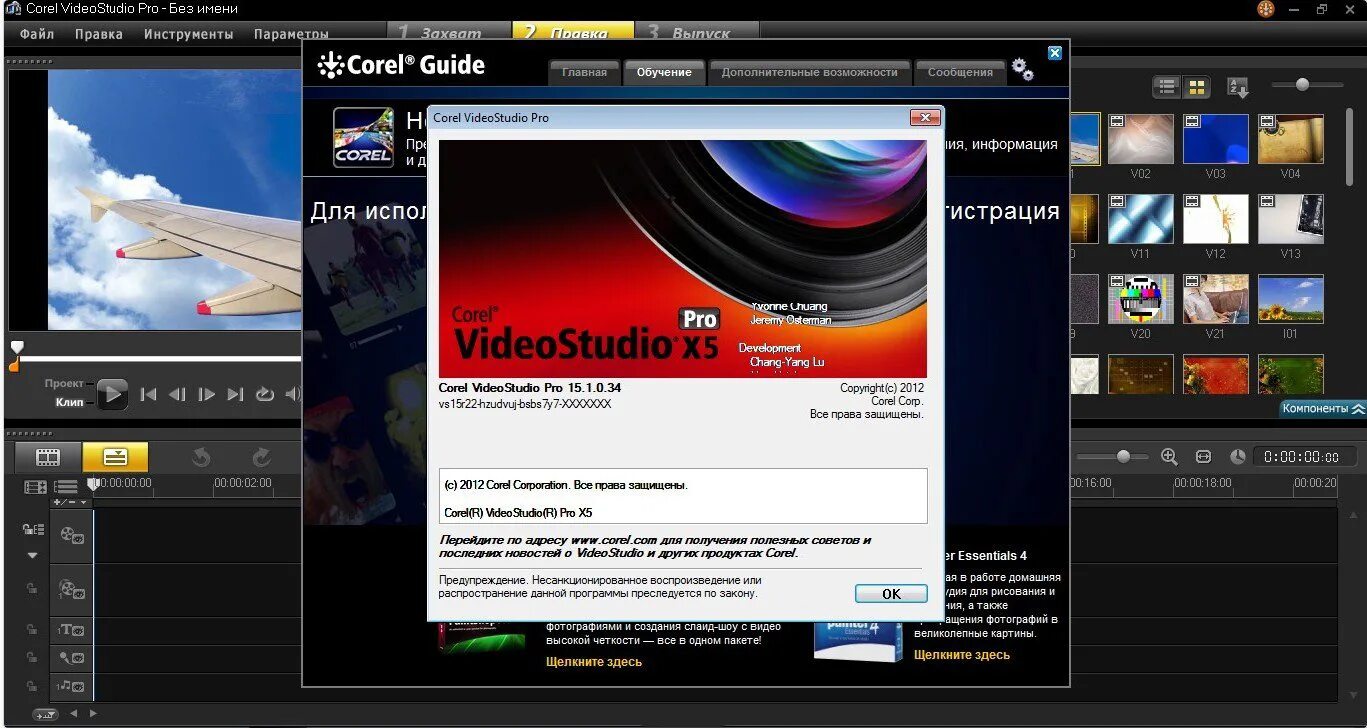Click the Undo arrow in the timeline toolbar

(201, 457)
